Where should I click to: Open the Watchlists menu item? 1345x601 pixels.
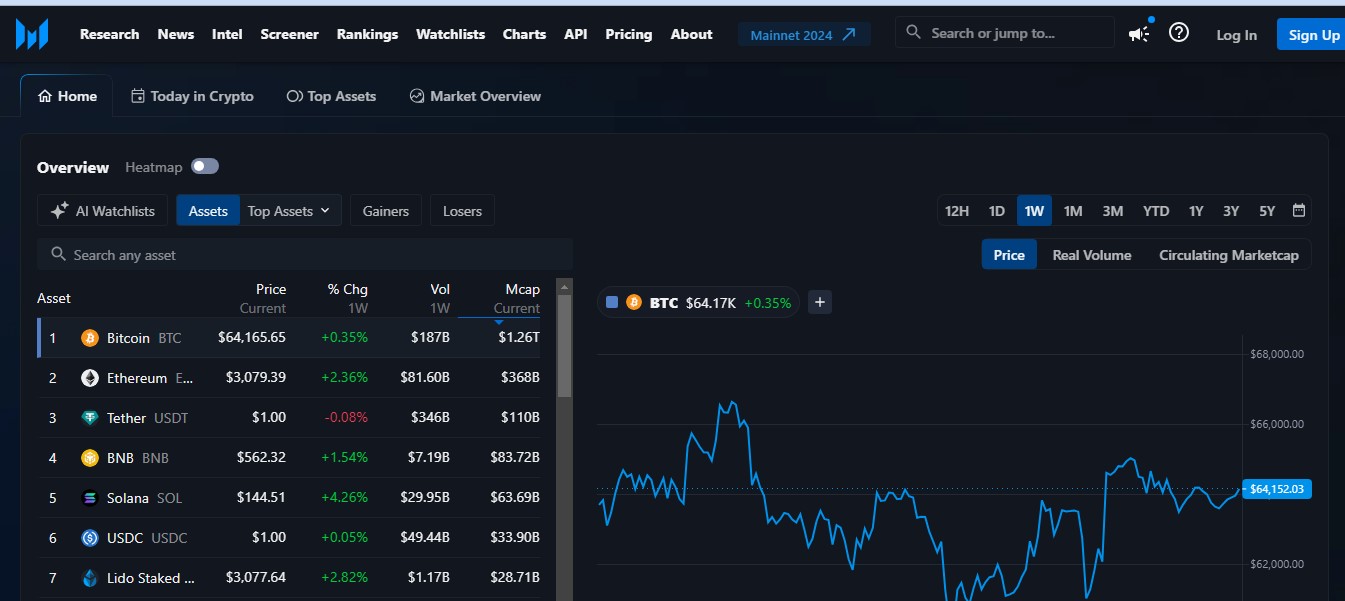click(x=450, y=34)
